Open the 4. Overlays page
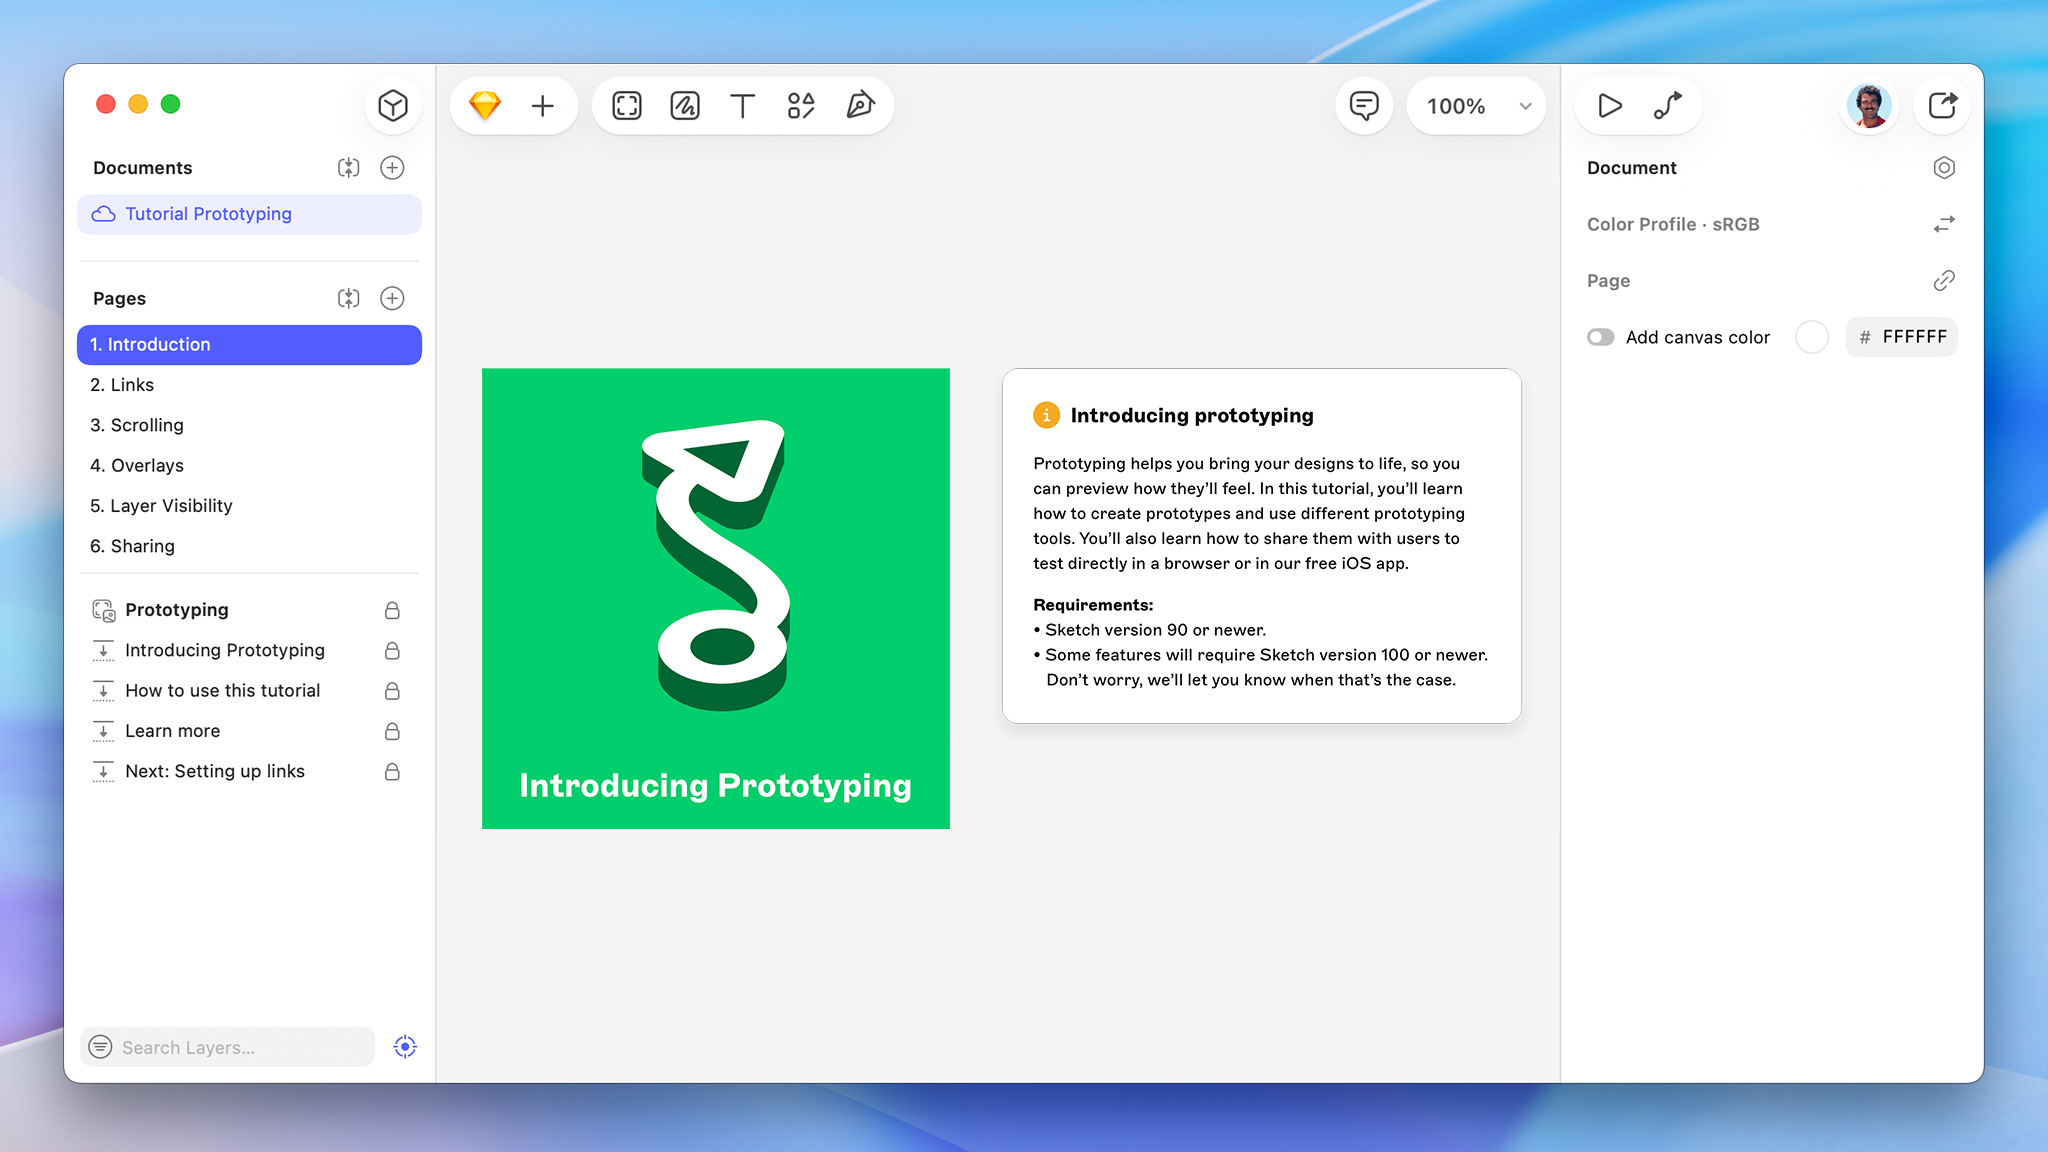The width and height of the screenshot is (2048, 1152). pyautogui.click(x=137, y=466)
